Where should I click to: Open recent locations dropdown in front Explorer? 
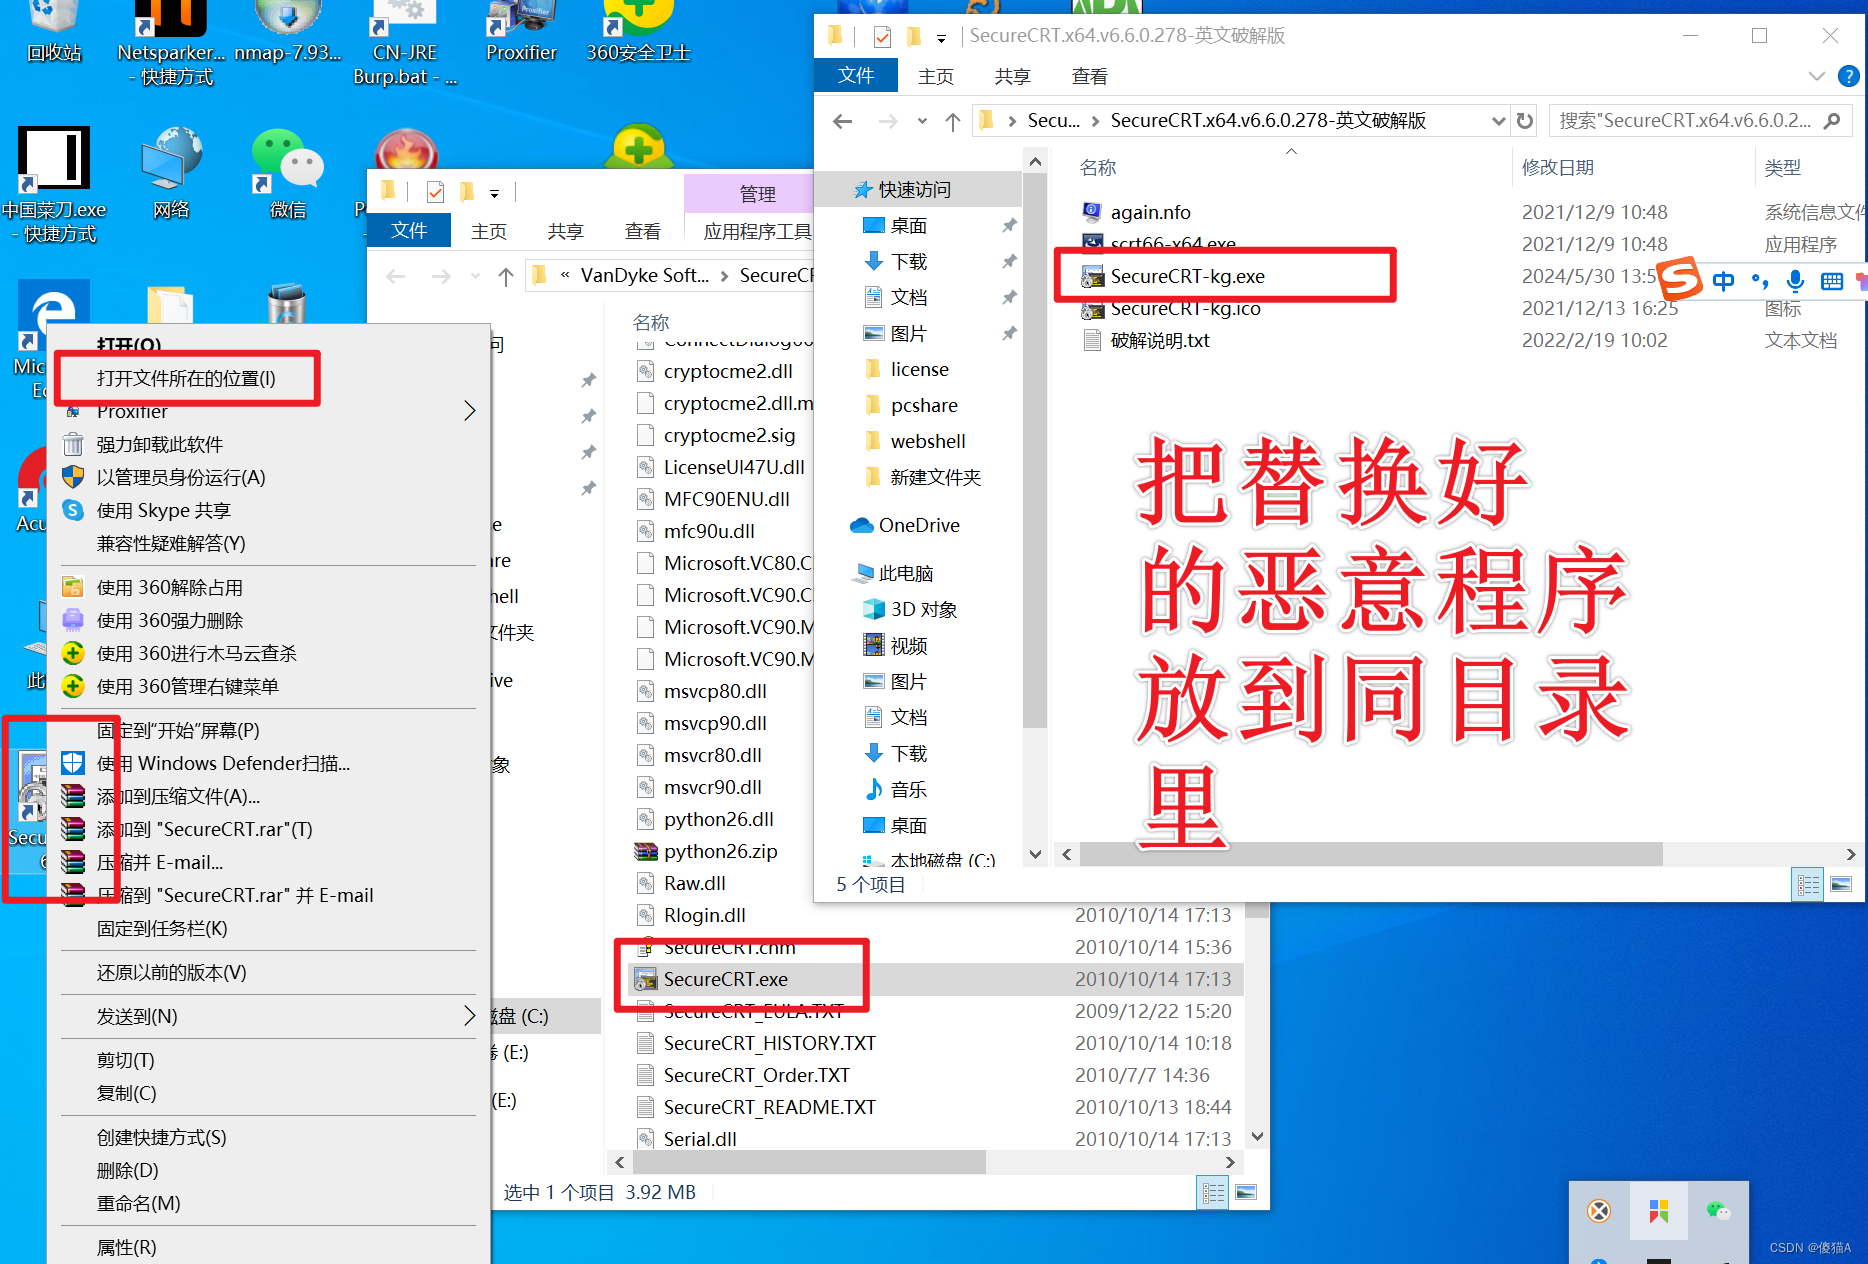click(x=922, y=121)
